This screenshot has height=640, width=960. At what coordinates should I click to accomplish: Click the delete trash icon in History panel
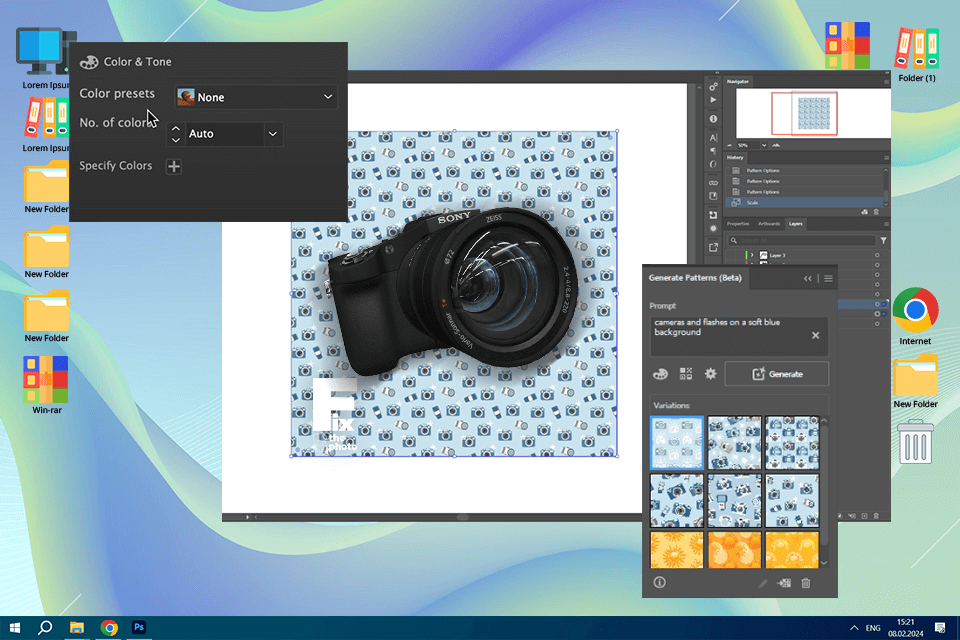point(876,212)
